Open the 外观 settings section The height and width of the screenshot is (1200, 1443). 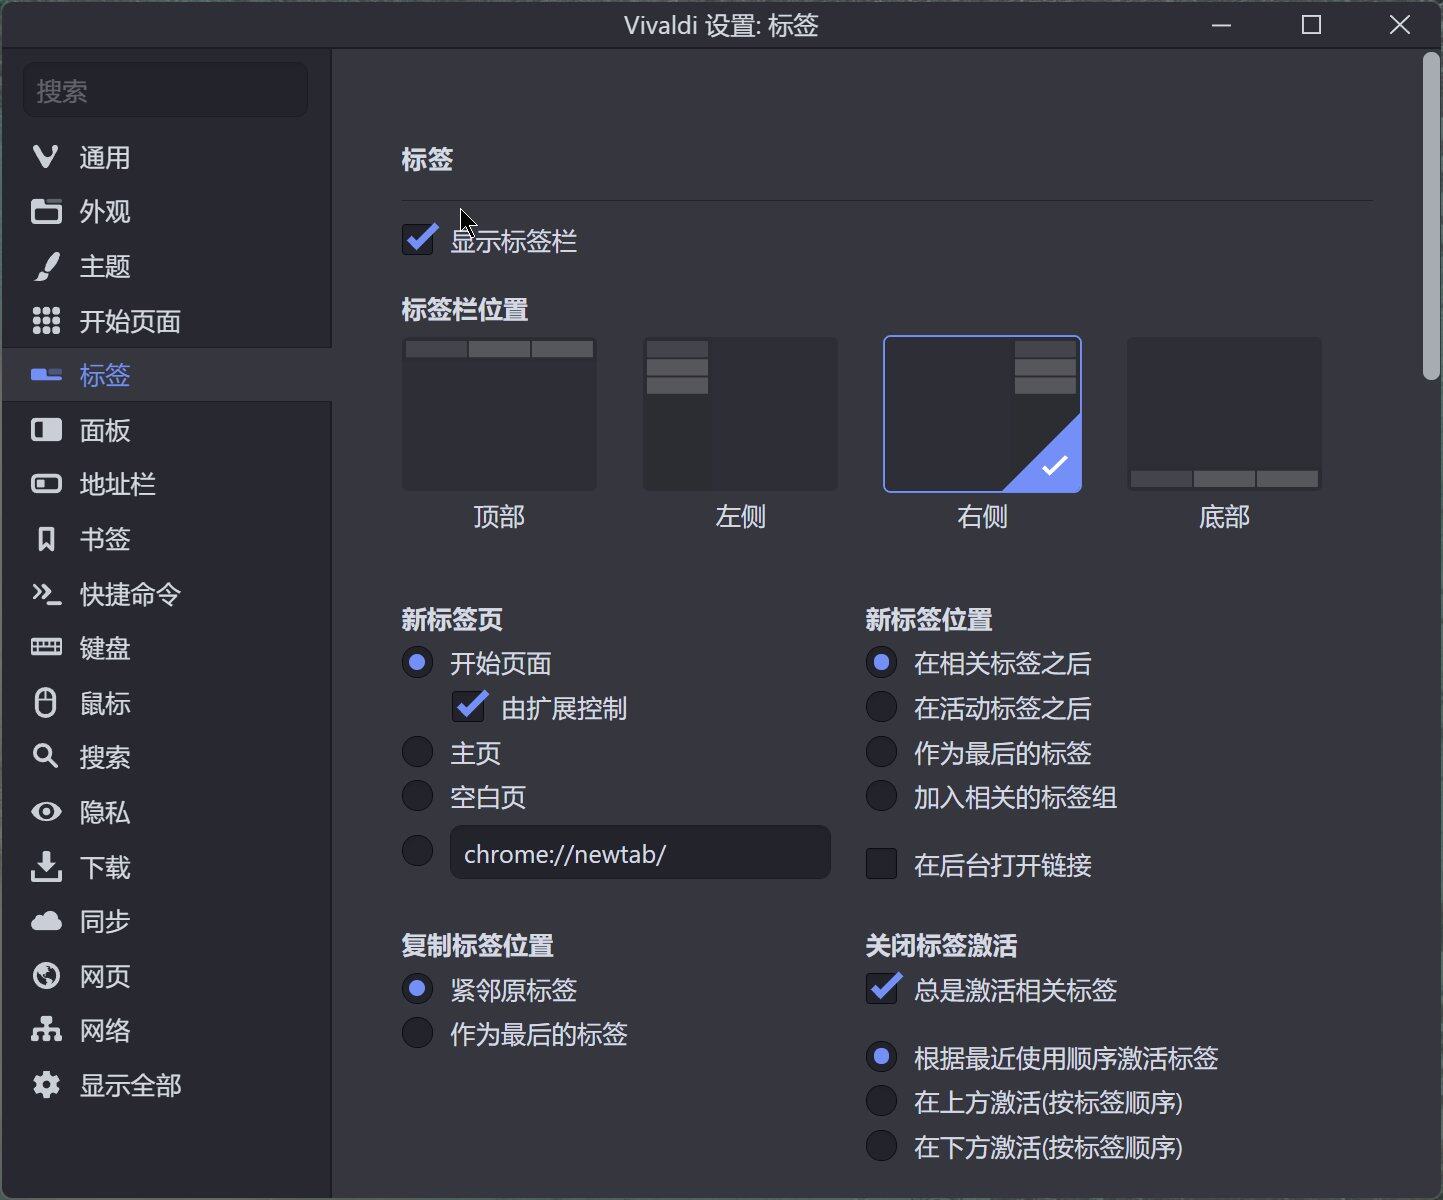point(166,211)
